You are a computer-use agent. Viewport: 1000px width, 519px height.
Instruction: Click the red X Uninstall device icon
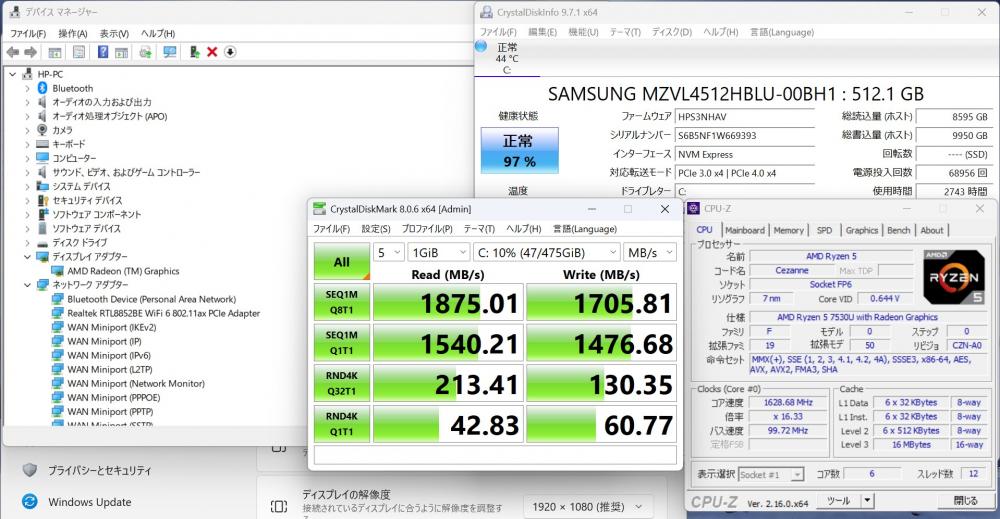tap(212, 52)
